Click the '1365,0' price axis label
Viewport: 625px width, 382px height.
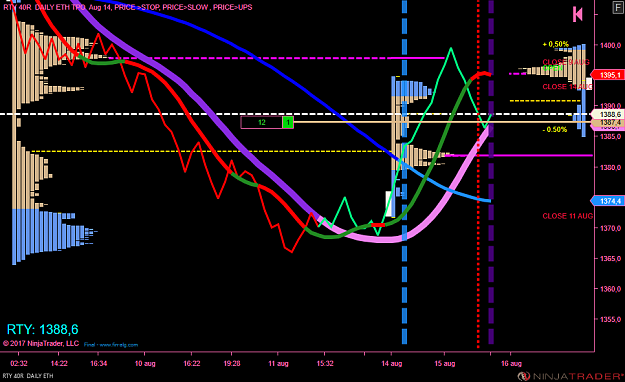611,259
